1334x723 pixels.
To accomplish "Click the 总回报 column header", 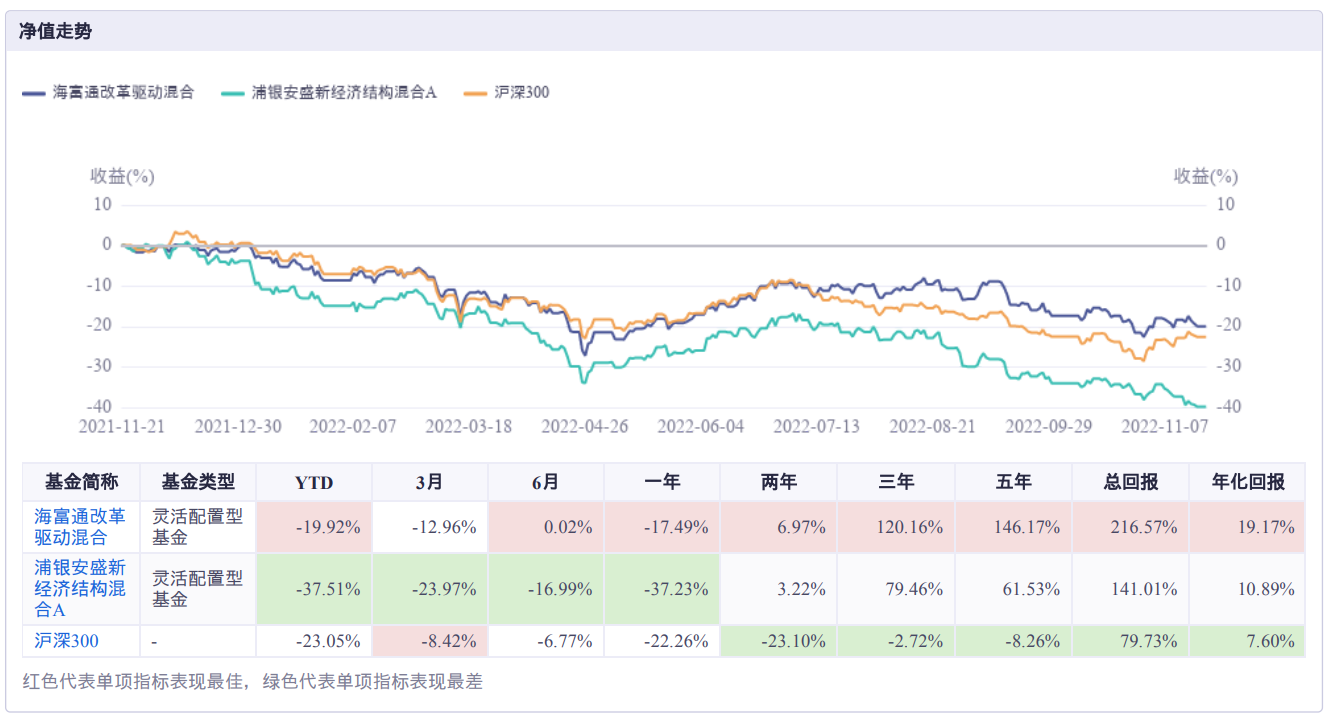I will click(x=1130, y=482).
